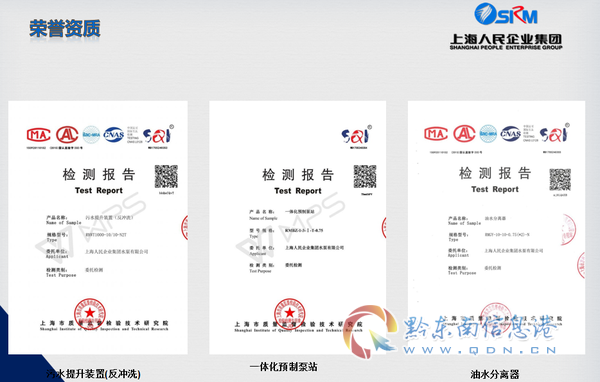Click the ilac-MRA logo on right certificate

[488, 134]
